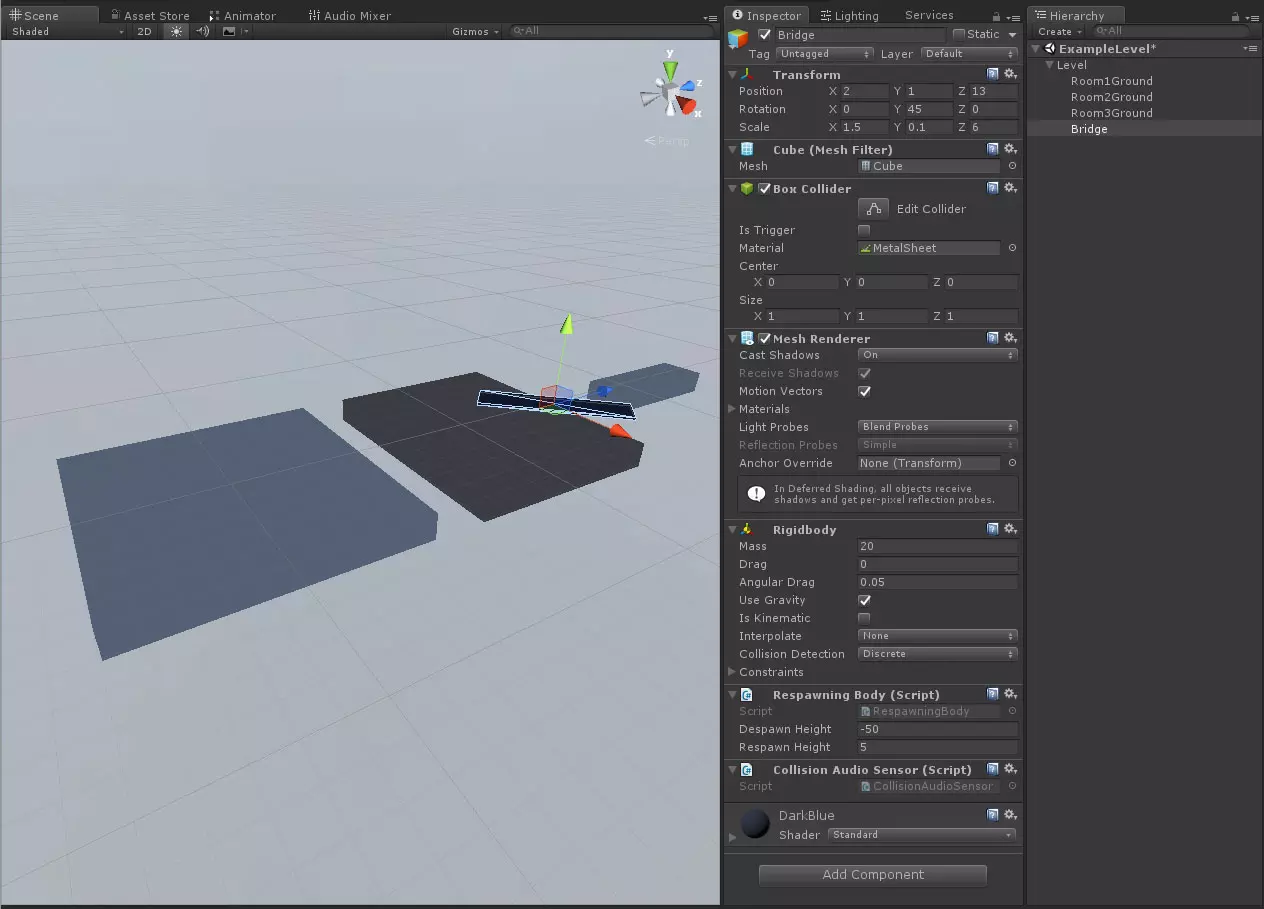Open Rigidbody help book icon
The width and height of the screenshot is (1264, 909).
click(x=992, y=529)
